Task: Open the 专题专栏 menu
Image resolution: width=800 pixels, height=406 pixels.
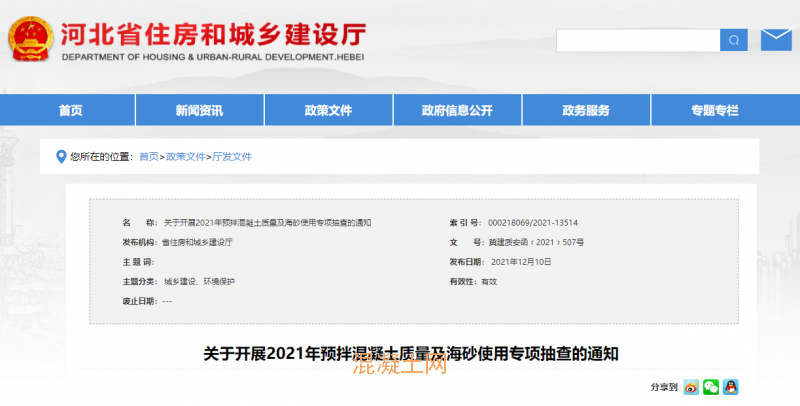Action: pyautogui.click(x=714, y=111)
